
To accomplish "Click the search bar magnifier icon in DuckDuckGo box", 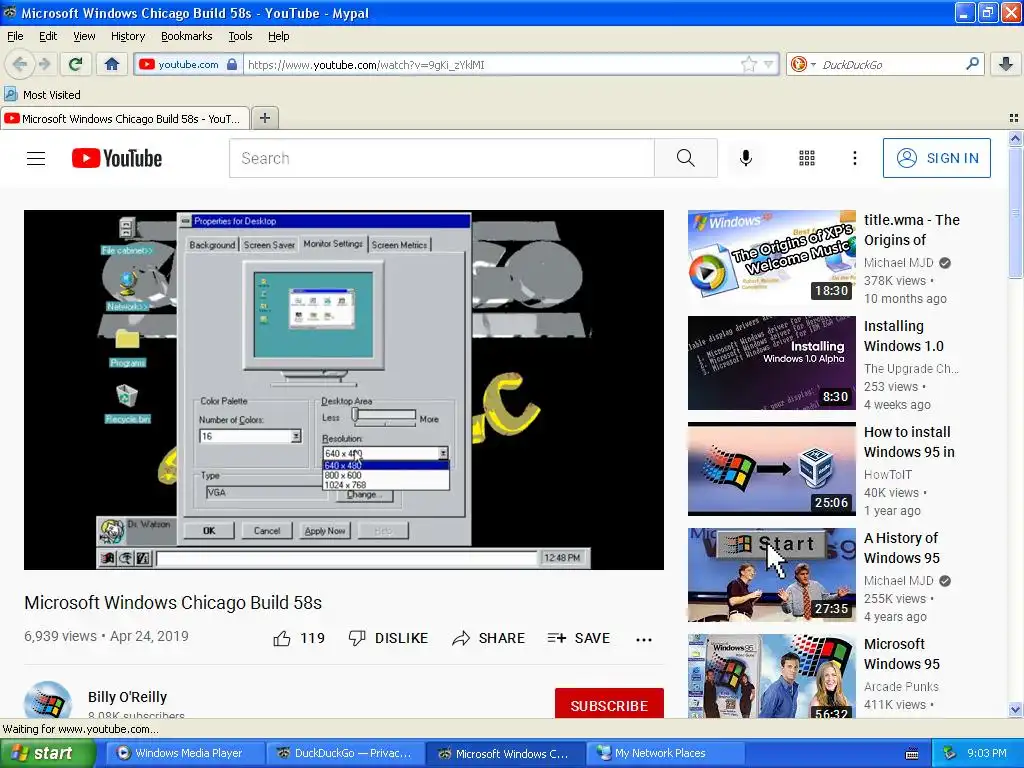I will click(972, 64).
